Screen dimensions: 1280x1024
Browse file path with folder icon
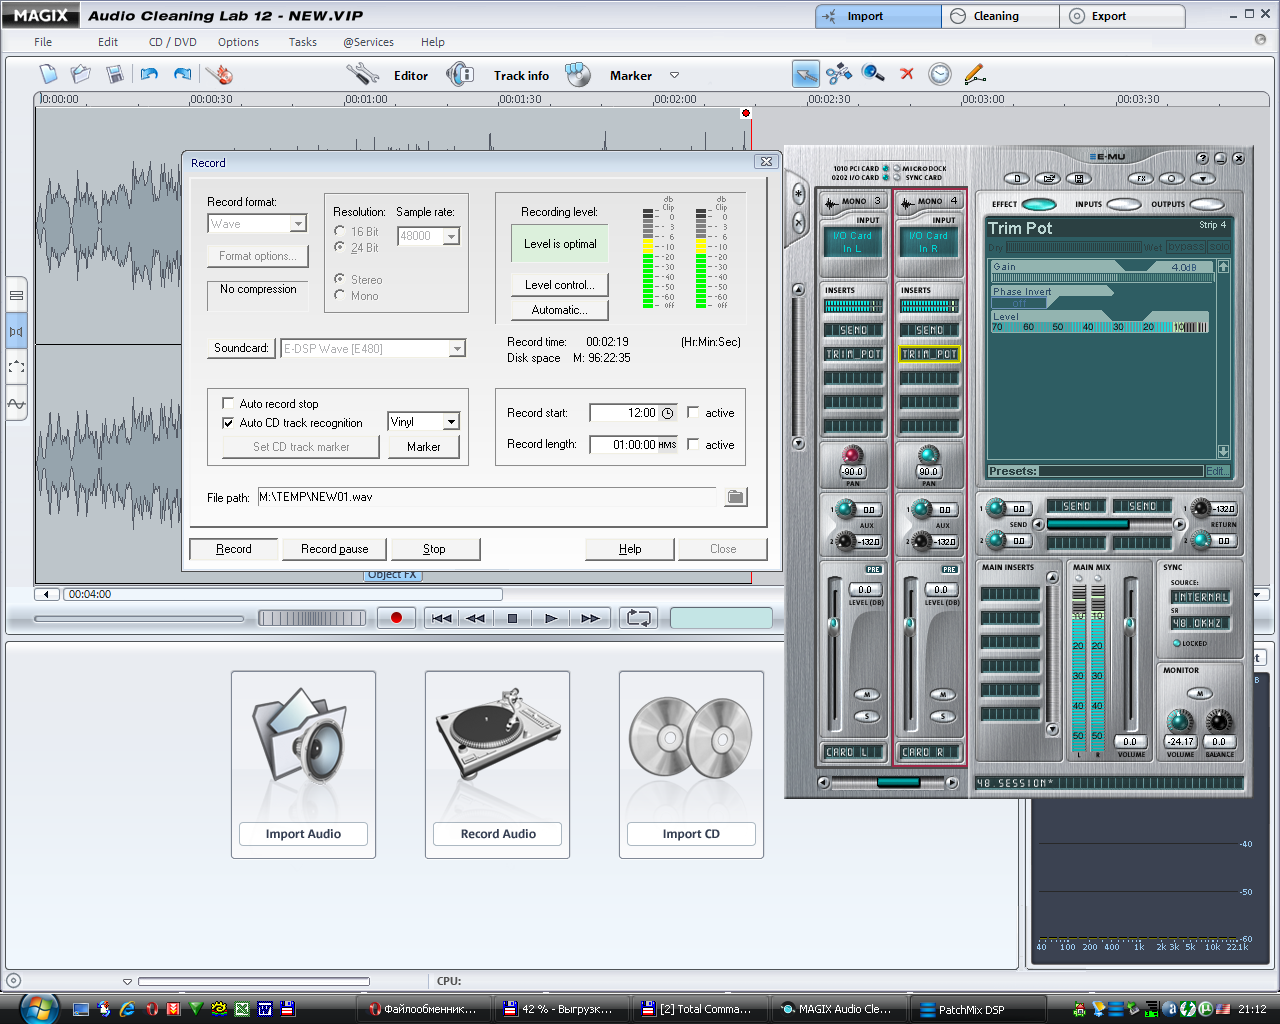tap(736, 497)
